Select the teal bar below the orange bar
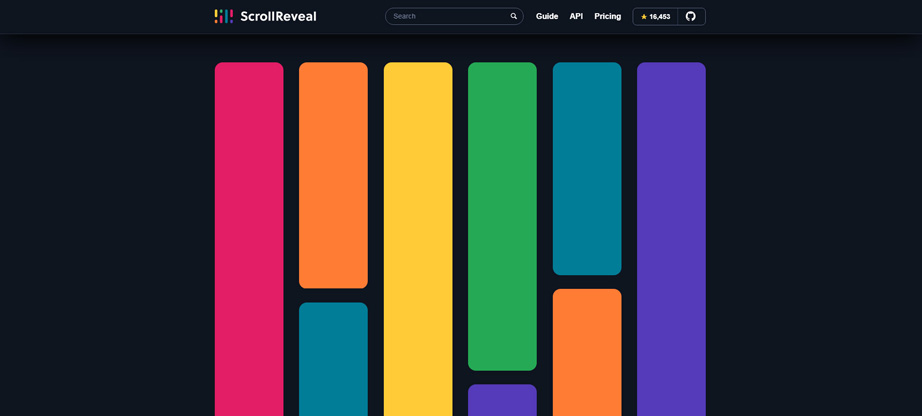 pyautogui.click(x=333, y=359)
